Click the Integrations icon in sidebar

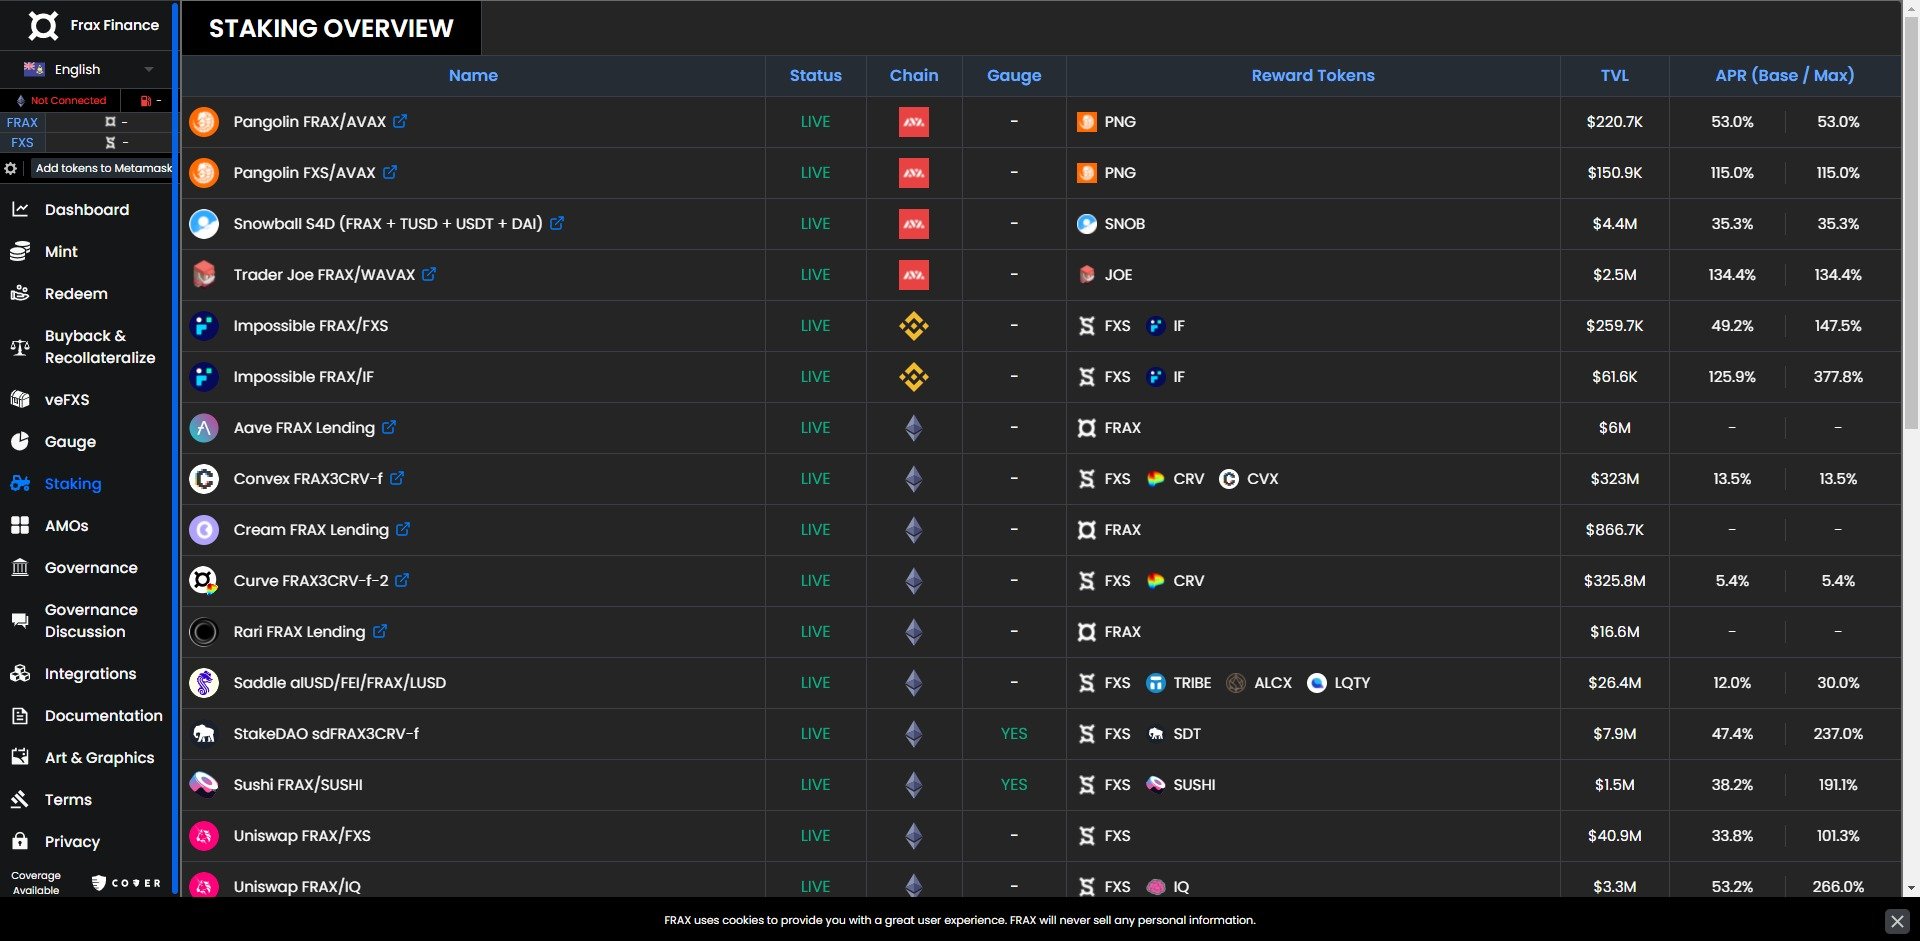point(20,673)
